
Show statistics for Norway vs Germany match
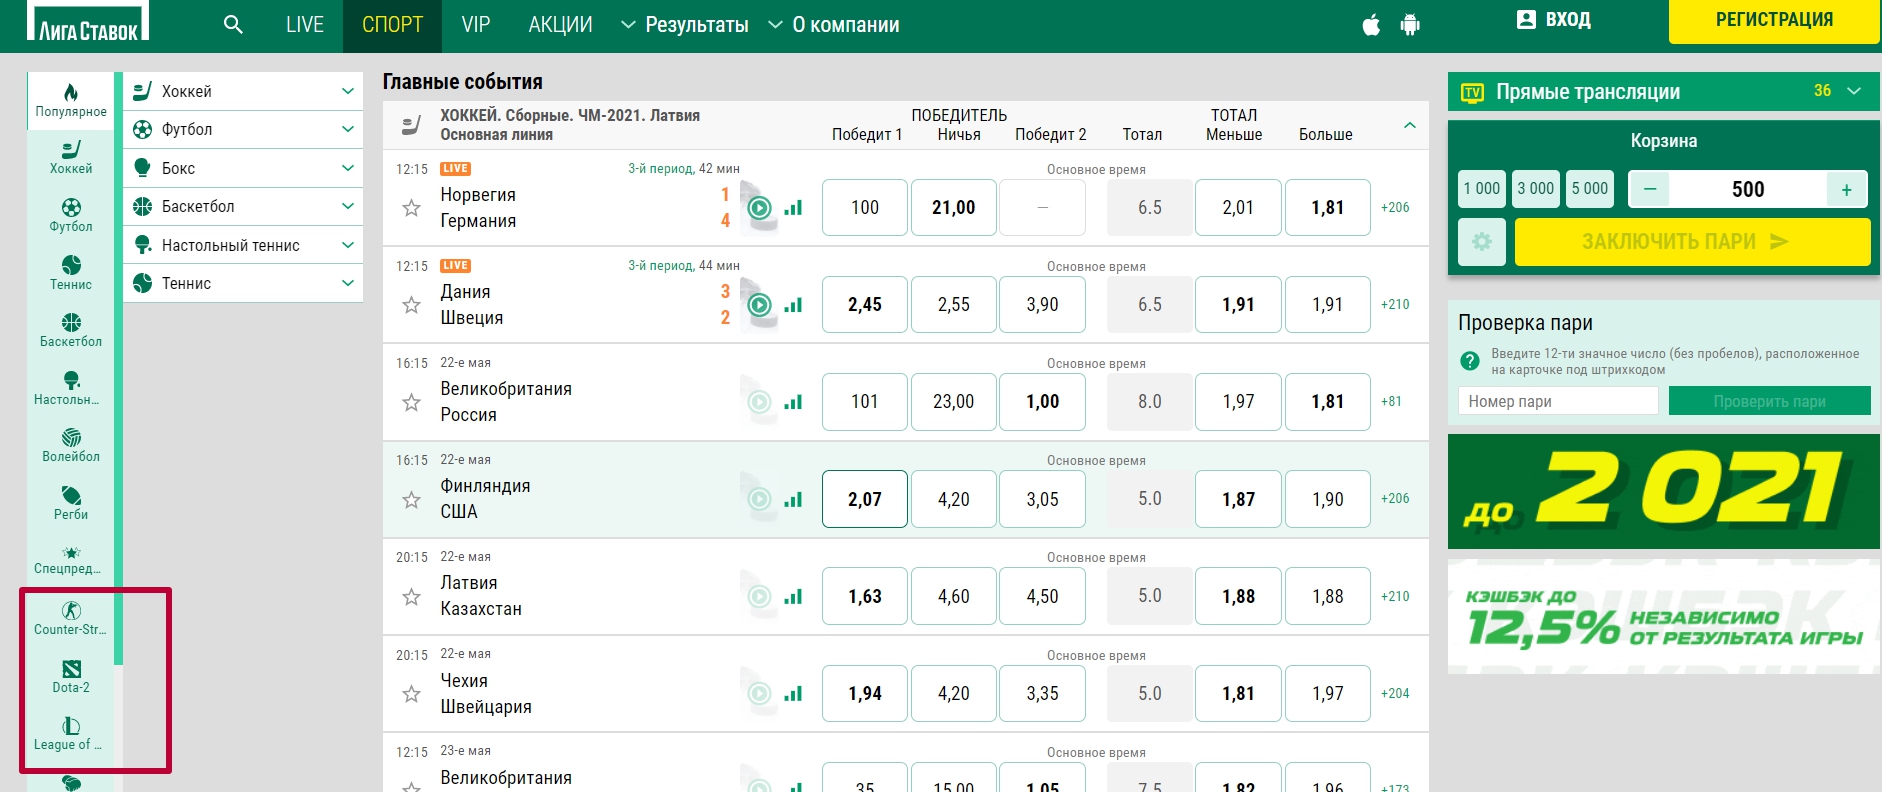pyautogui.click(x=794, y=208)
